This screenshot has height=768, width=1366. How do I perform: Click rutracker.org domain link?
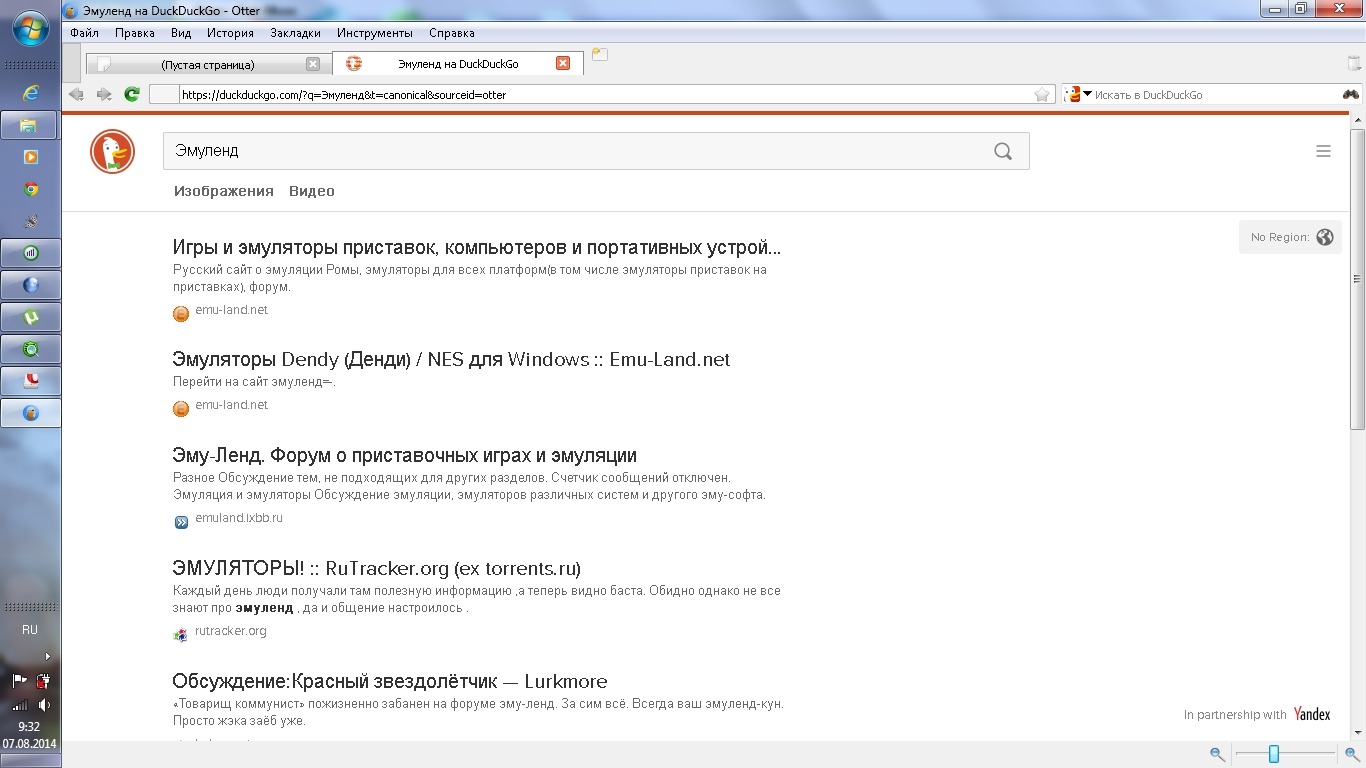pos(231,631)
